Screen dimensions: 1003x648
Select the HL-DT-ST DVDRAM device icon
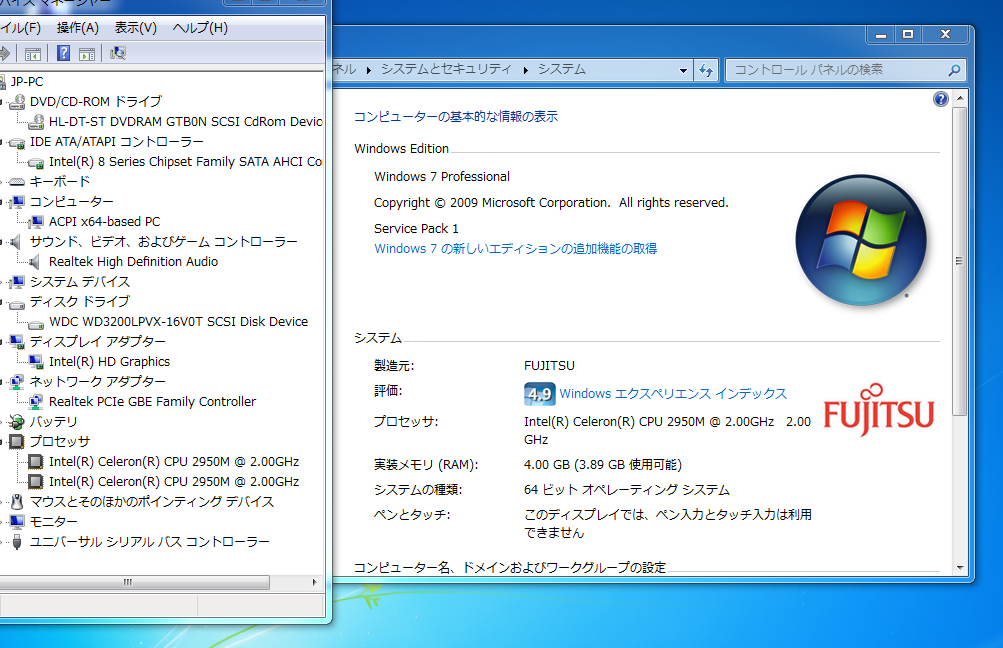36,122
